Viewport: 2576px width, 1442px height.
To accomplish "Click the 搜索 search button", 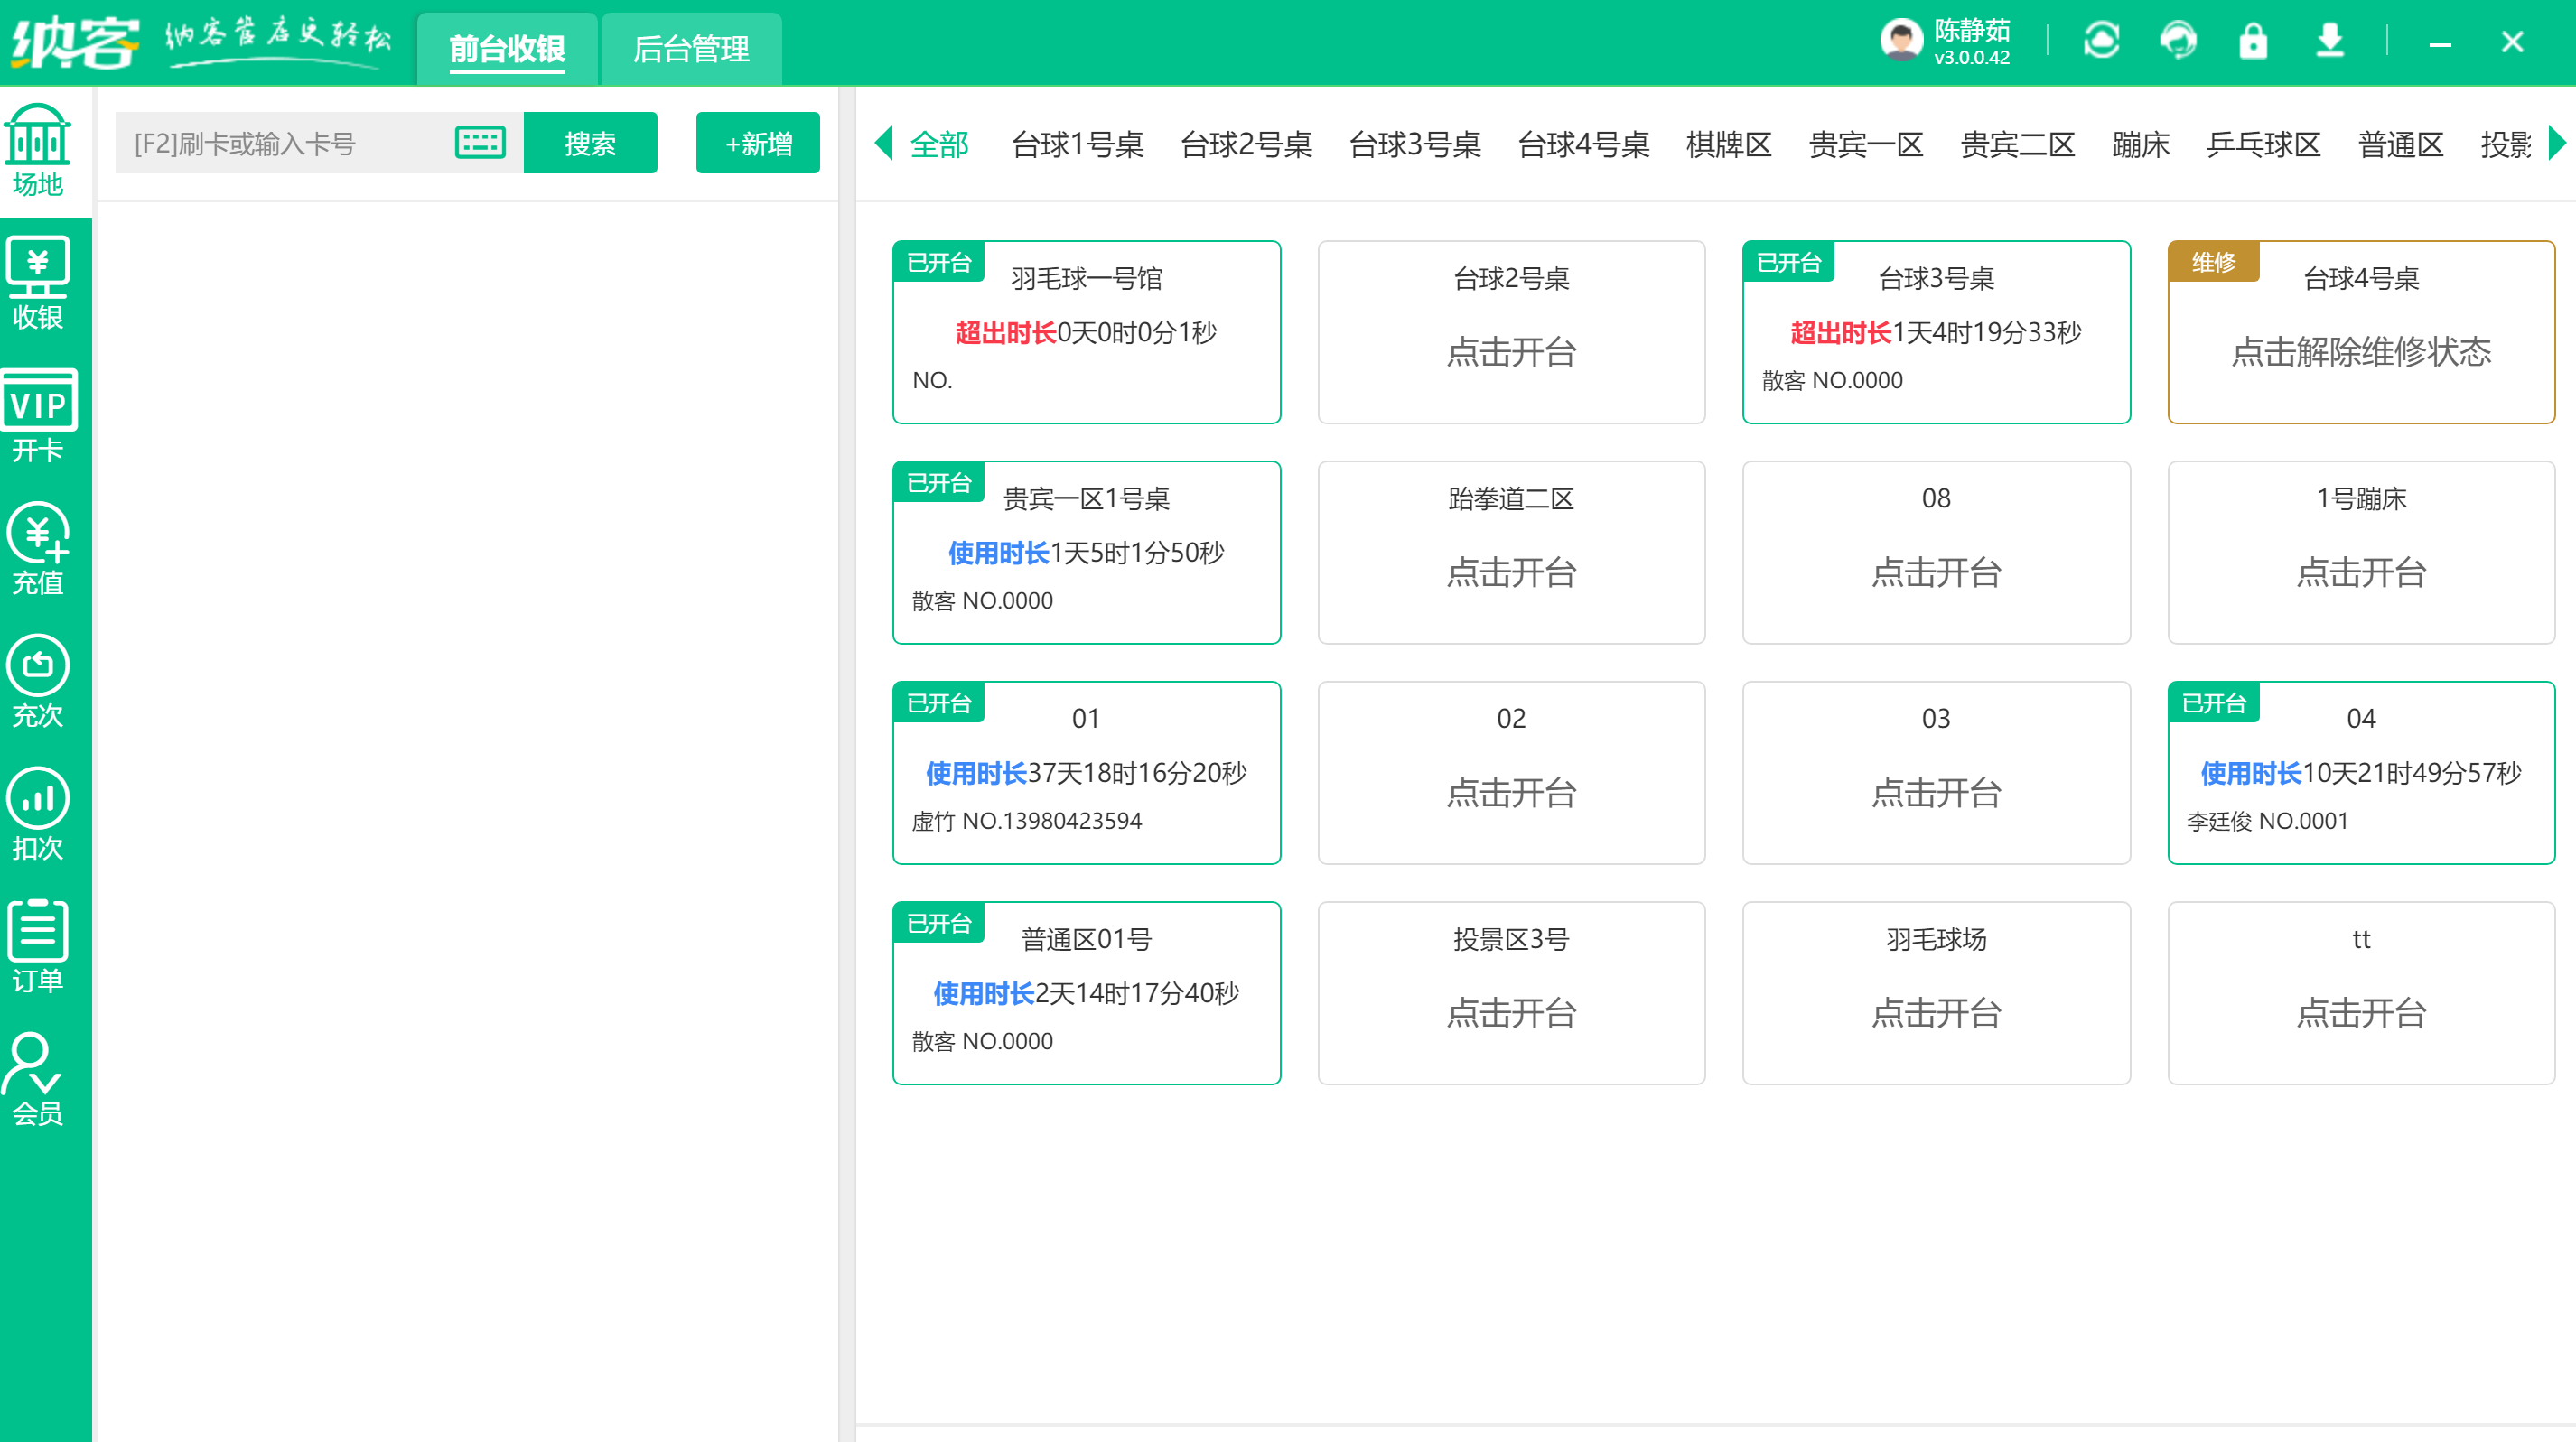I will pyautogui.click(x=590, y=142).
